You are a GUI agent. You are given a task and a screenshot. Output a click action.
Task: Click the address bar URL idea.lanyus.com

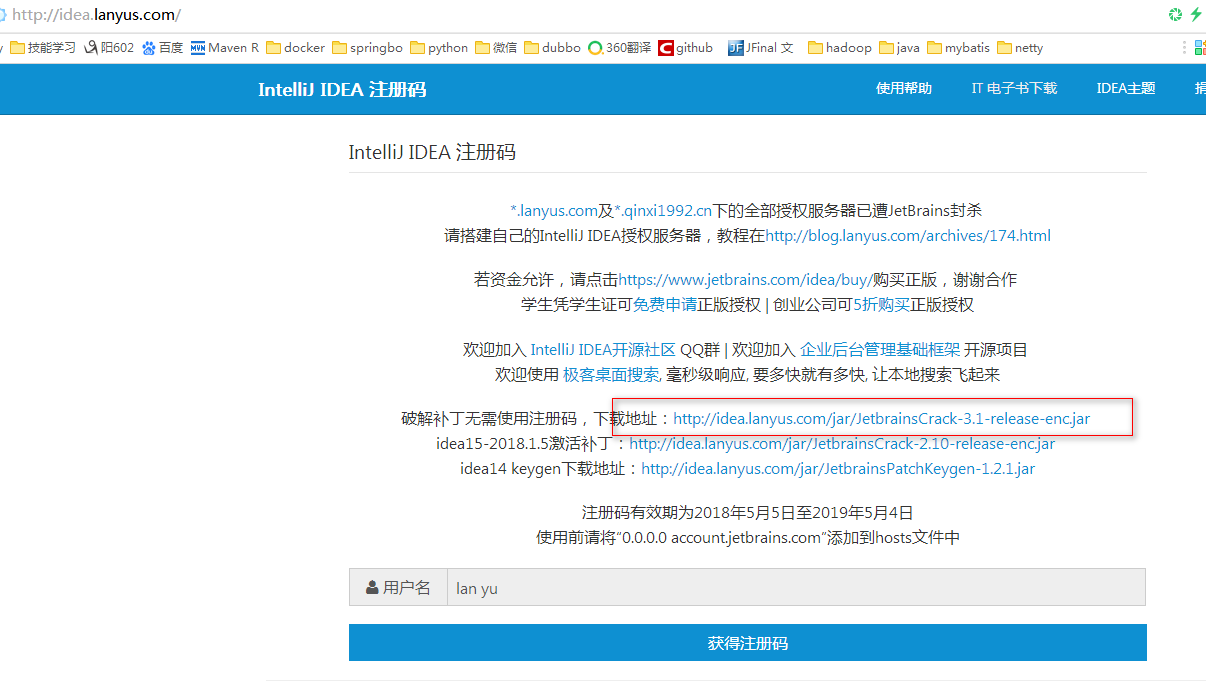[x=96, y=15]
